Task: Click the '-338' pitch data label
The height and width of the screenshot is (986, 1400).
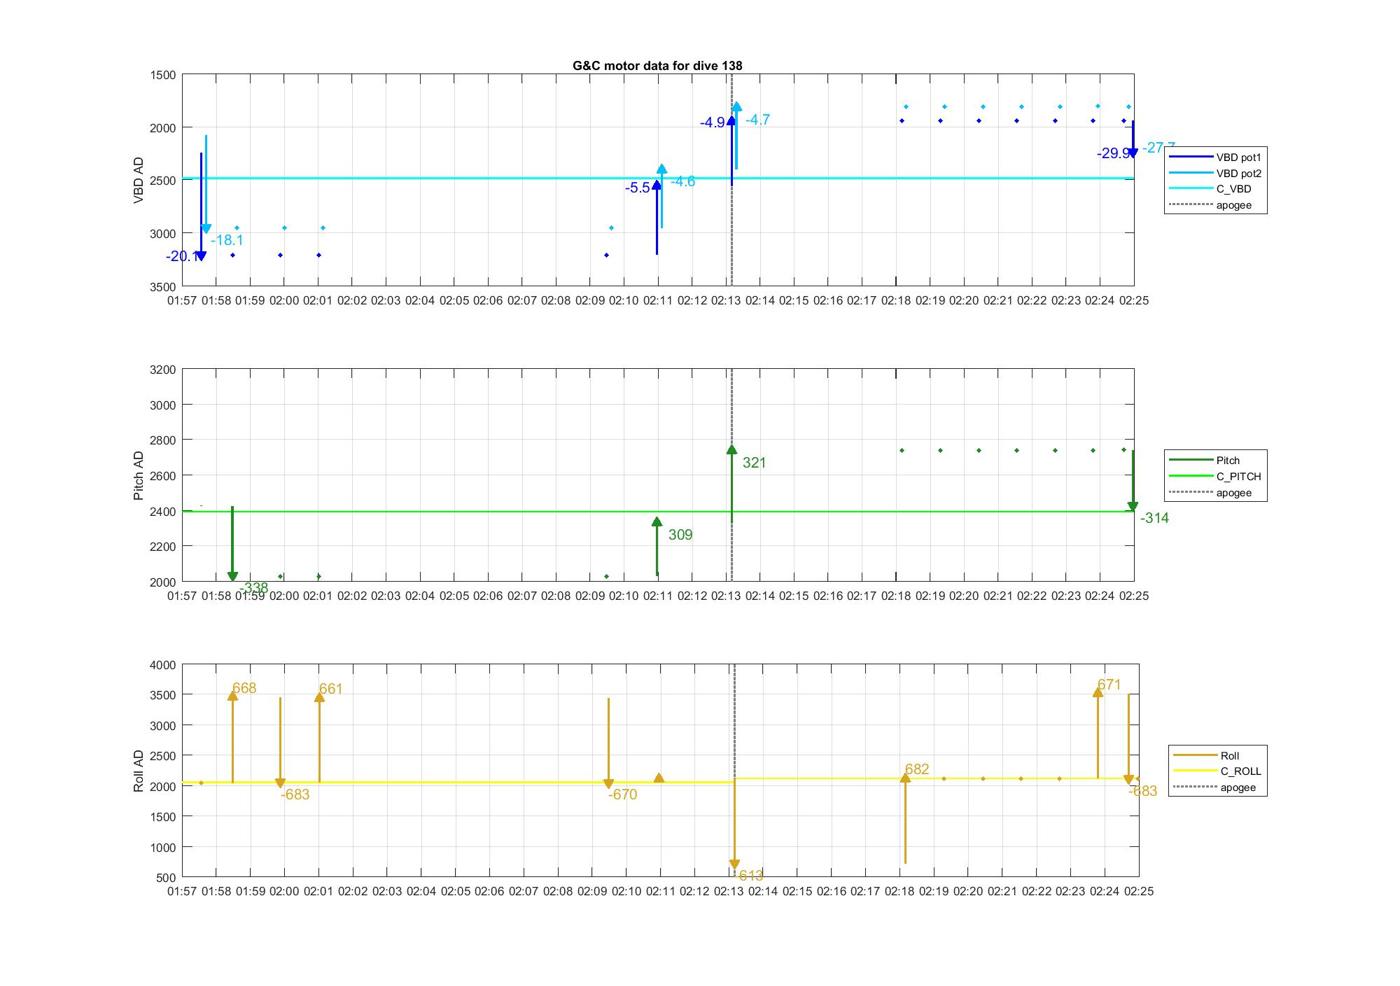Action: point(255,588)
